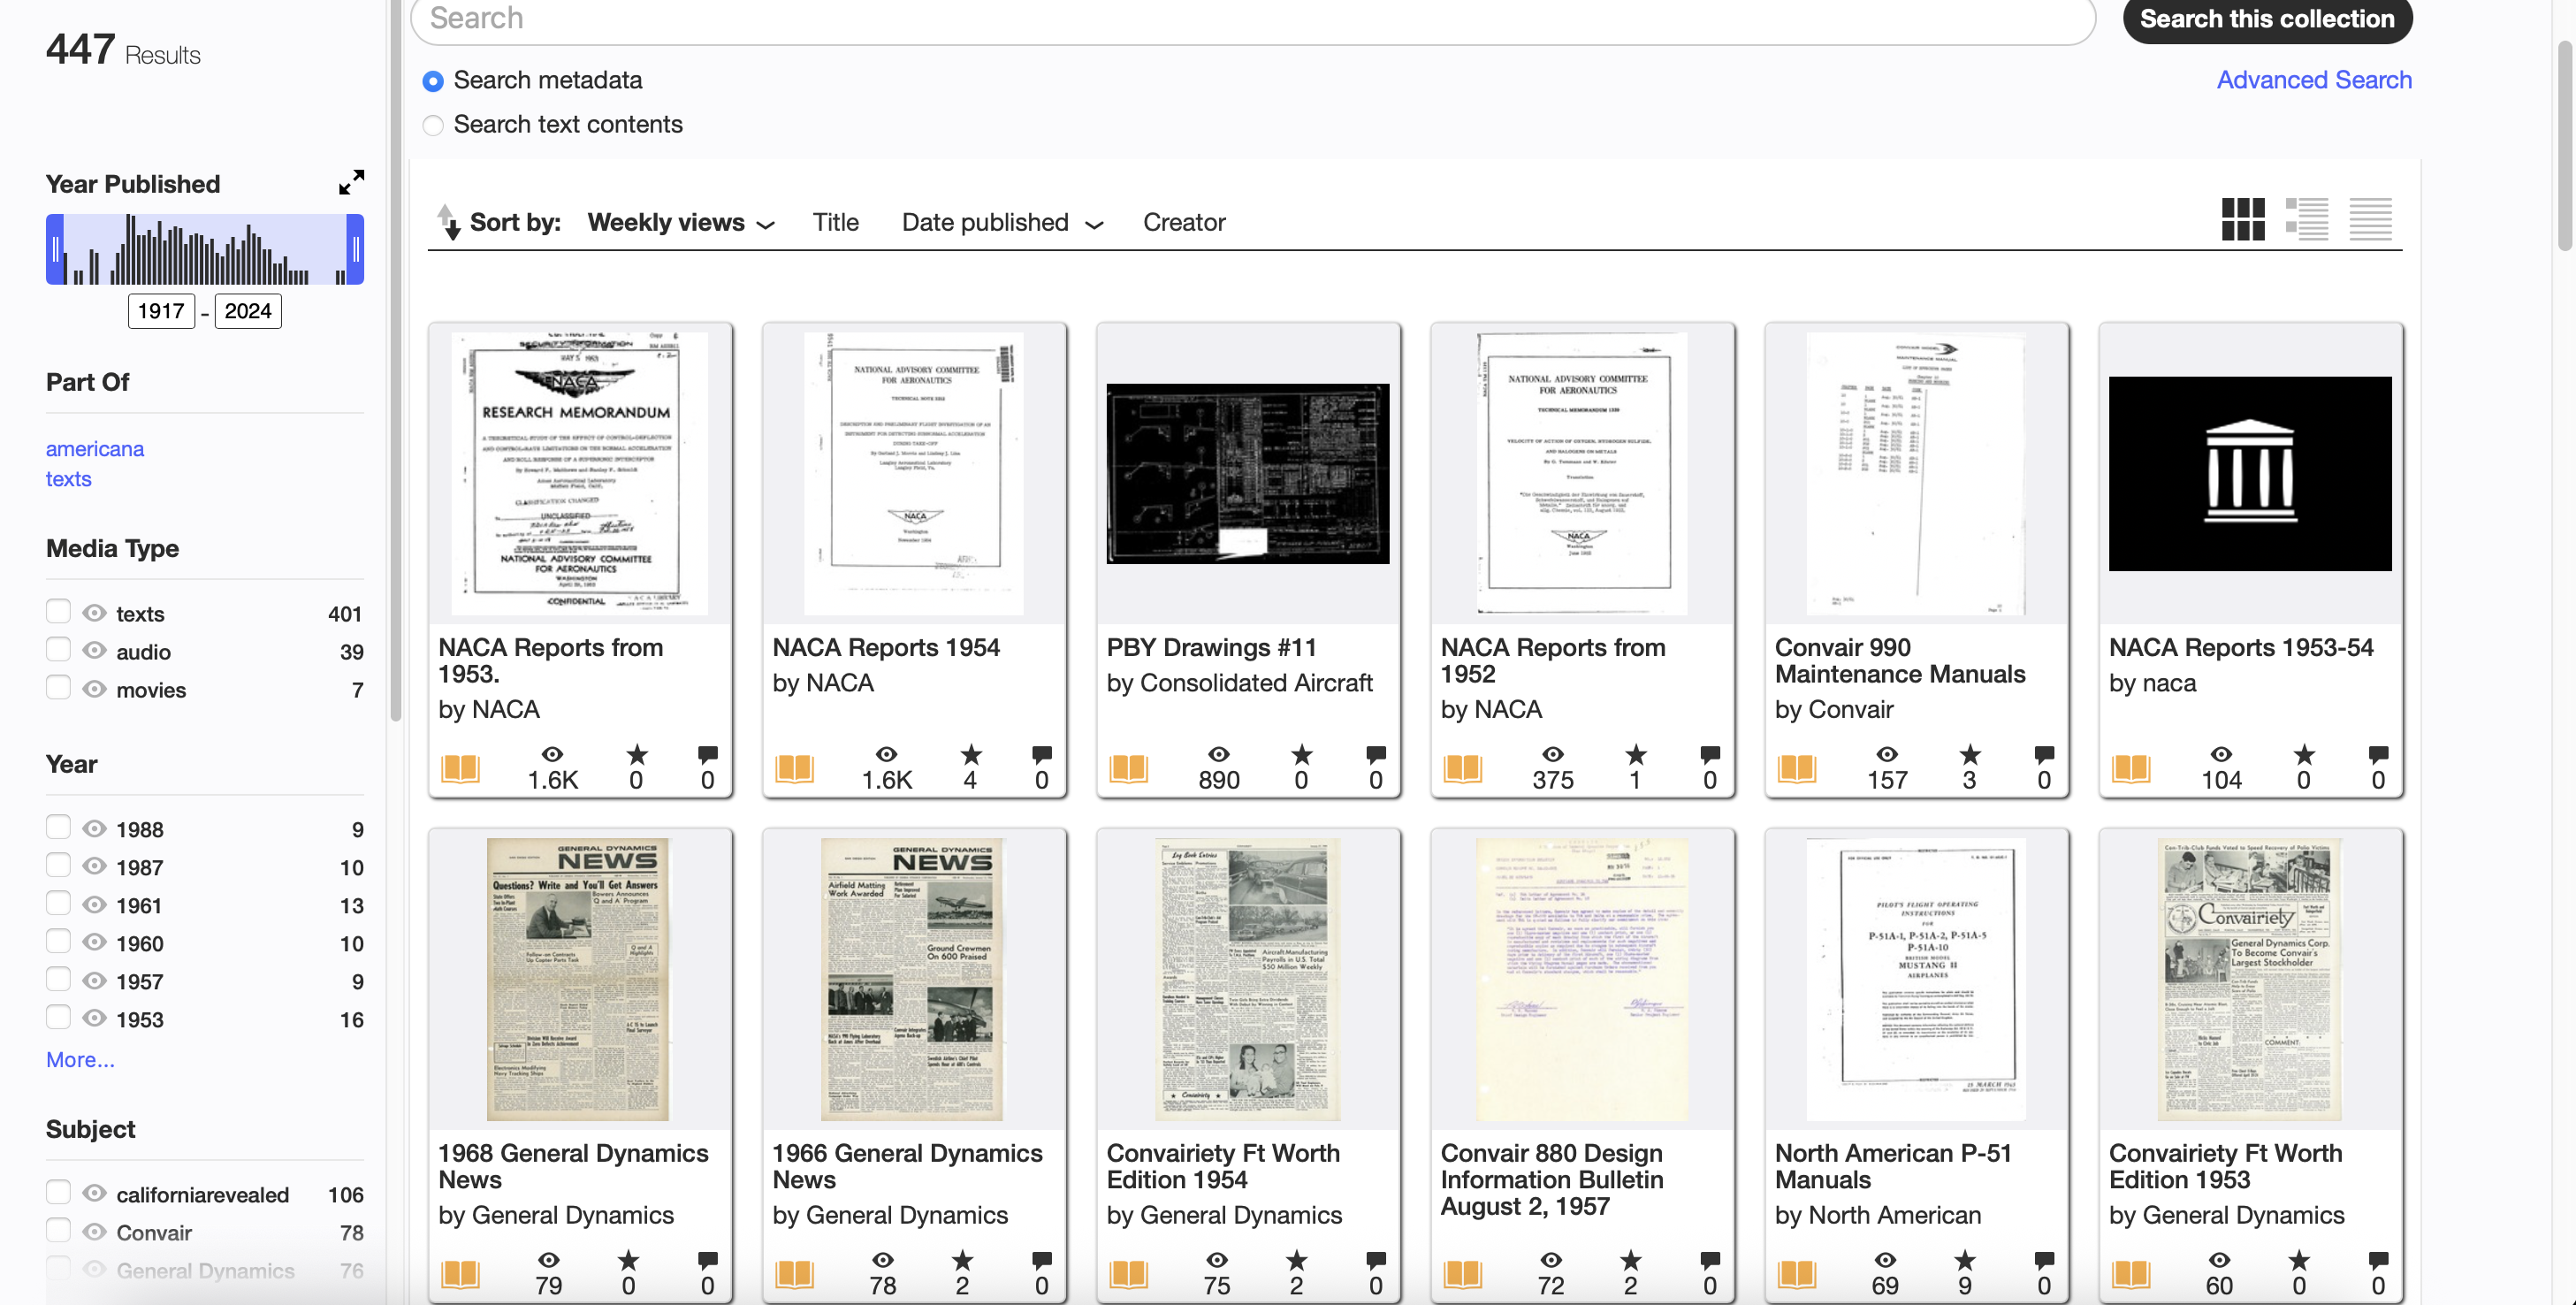This screenshot has height=1305, width=2576.
Task: Open the texts collection link under Part Of
Action: [68, 478]
